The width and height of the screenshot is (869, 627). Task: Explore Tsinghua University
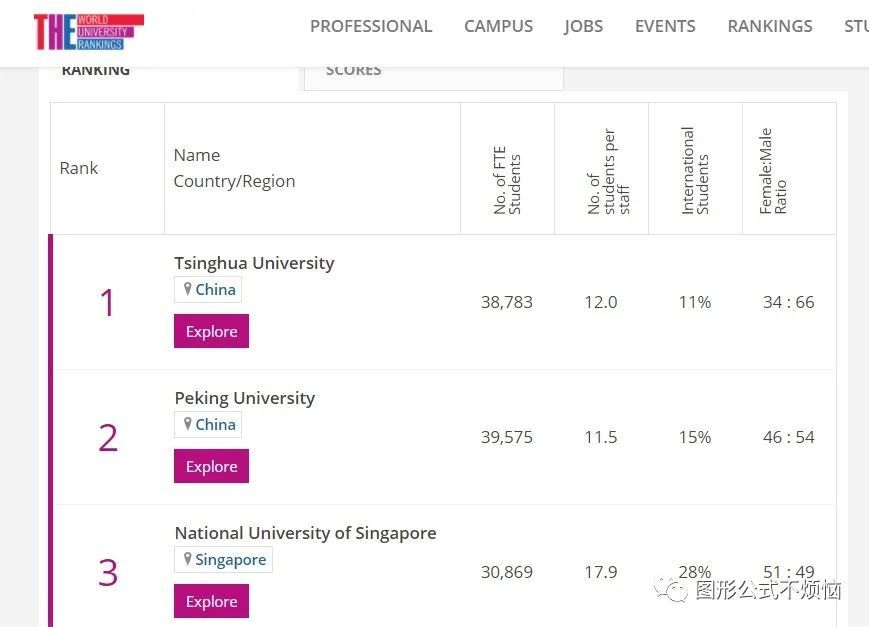point(211,332)
